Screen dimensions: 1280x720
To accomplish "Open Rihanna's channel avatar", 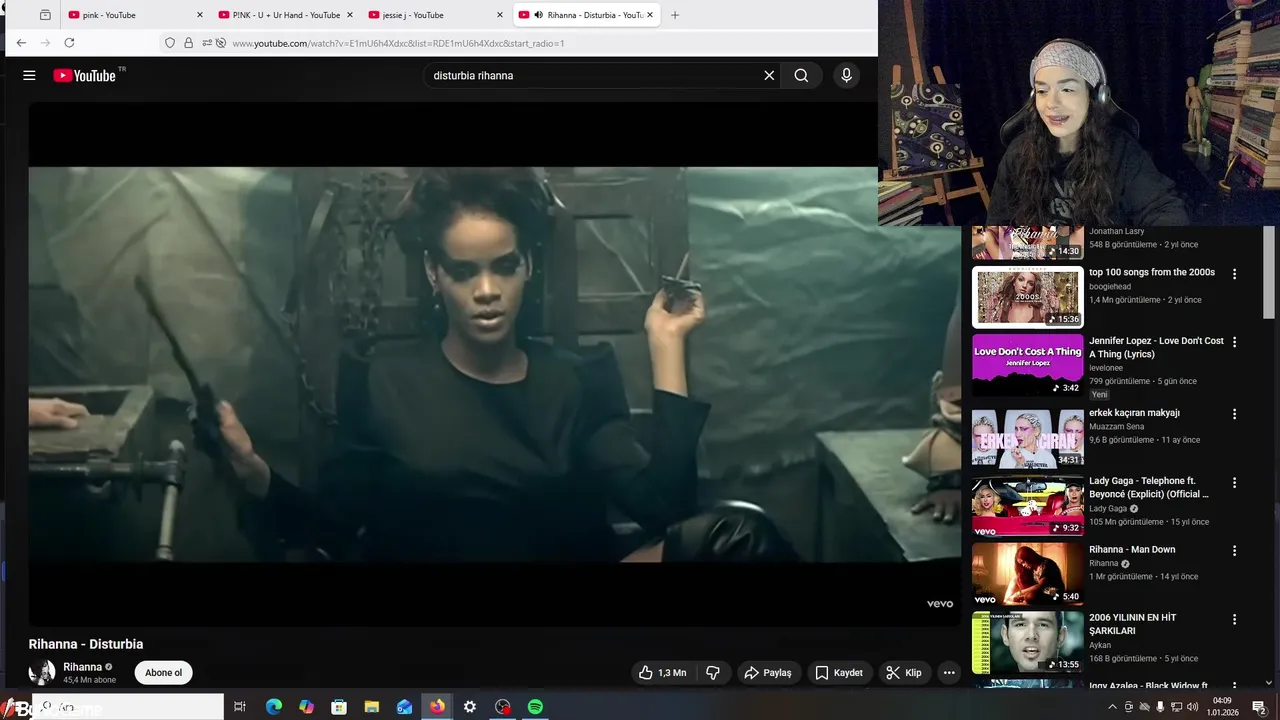I will click(42, 672).
